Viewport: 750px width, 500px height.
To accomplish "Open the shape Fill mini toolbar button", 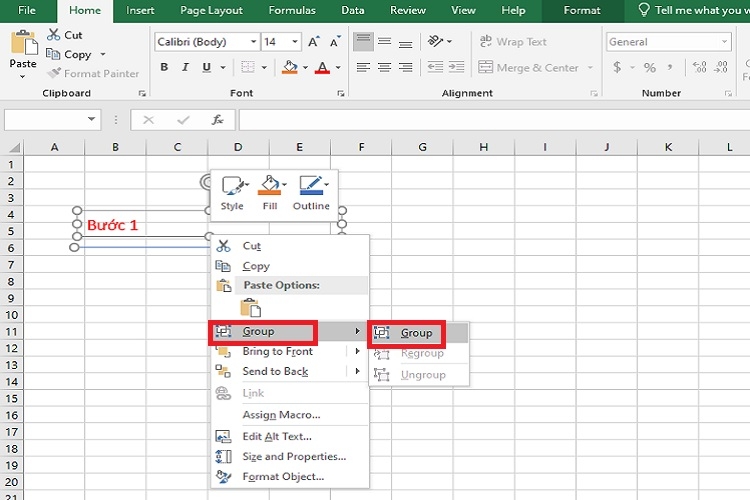I will 270,193.
